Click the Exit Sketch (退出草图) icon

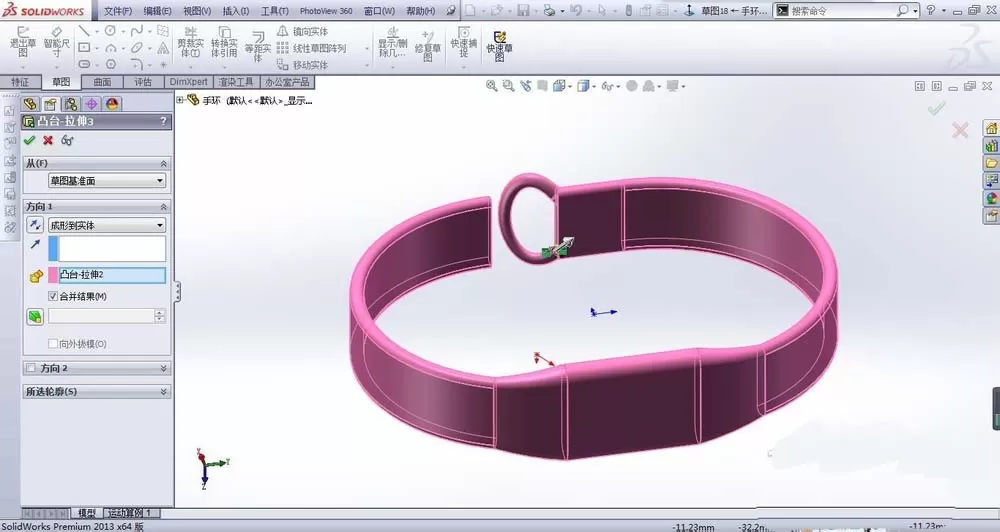click(22, 41)
